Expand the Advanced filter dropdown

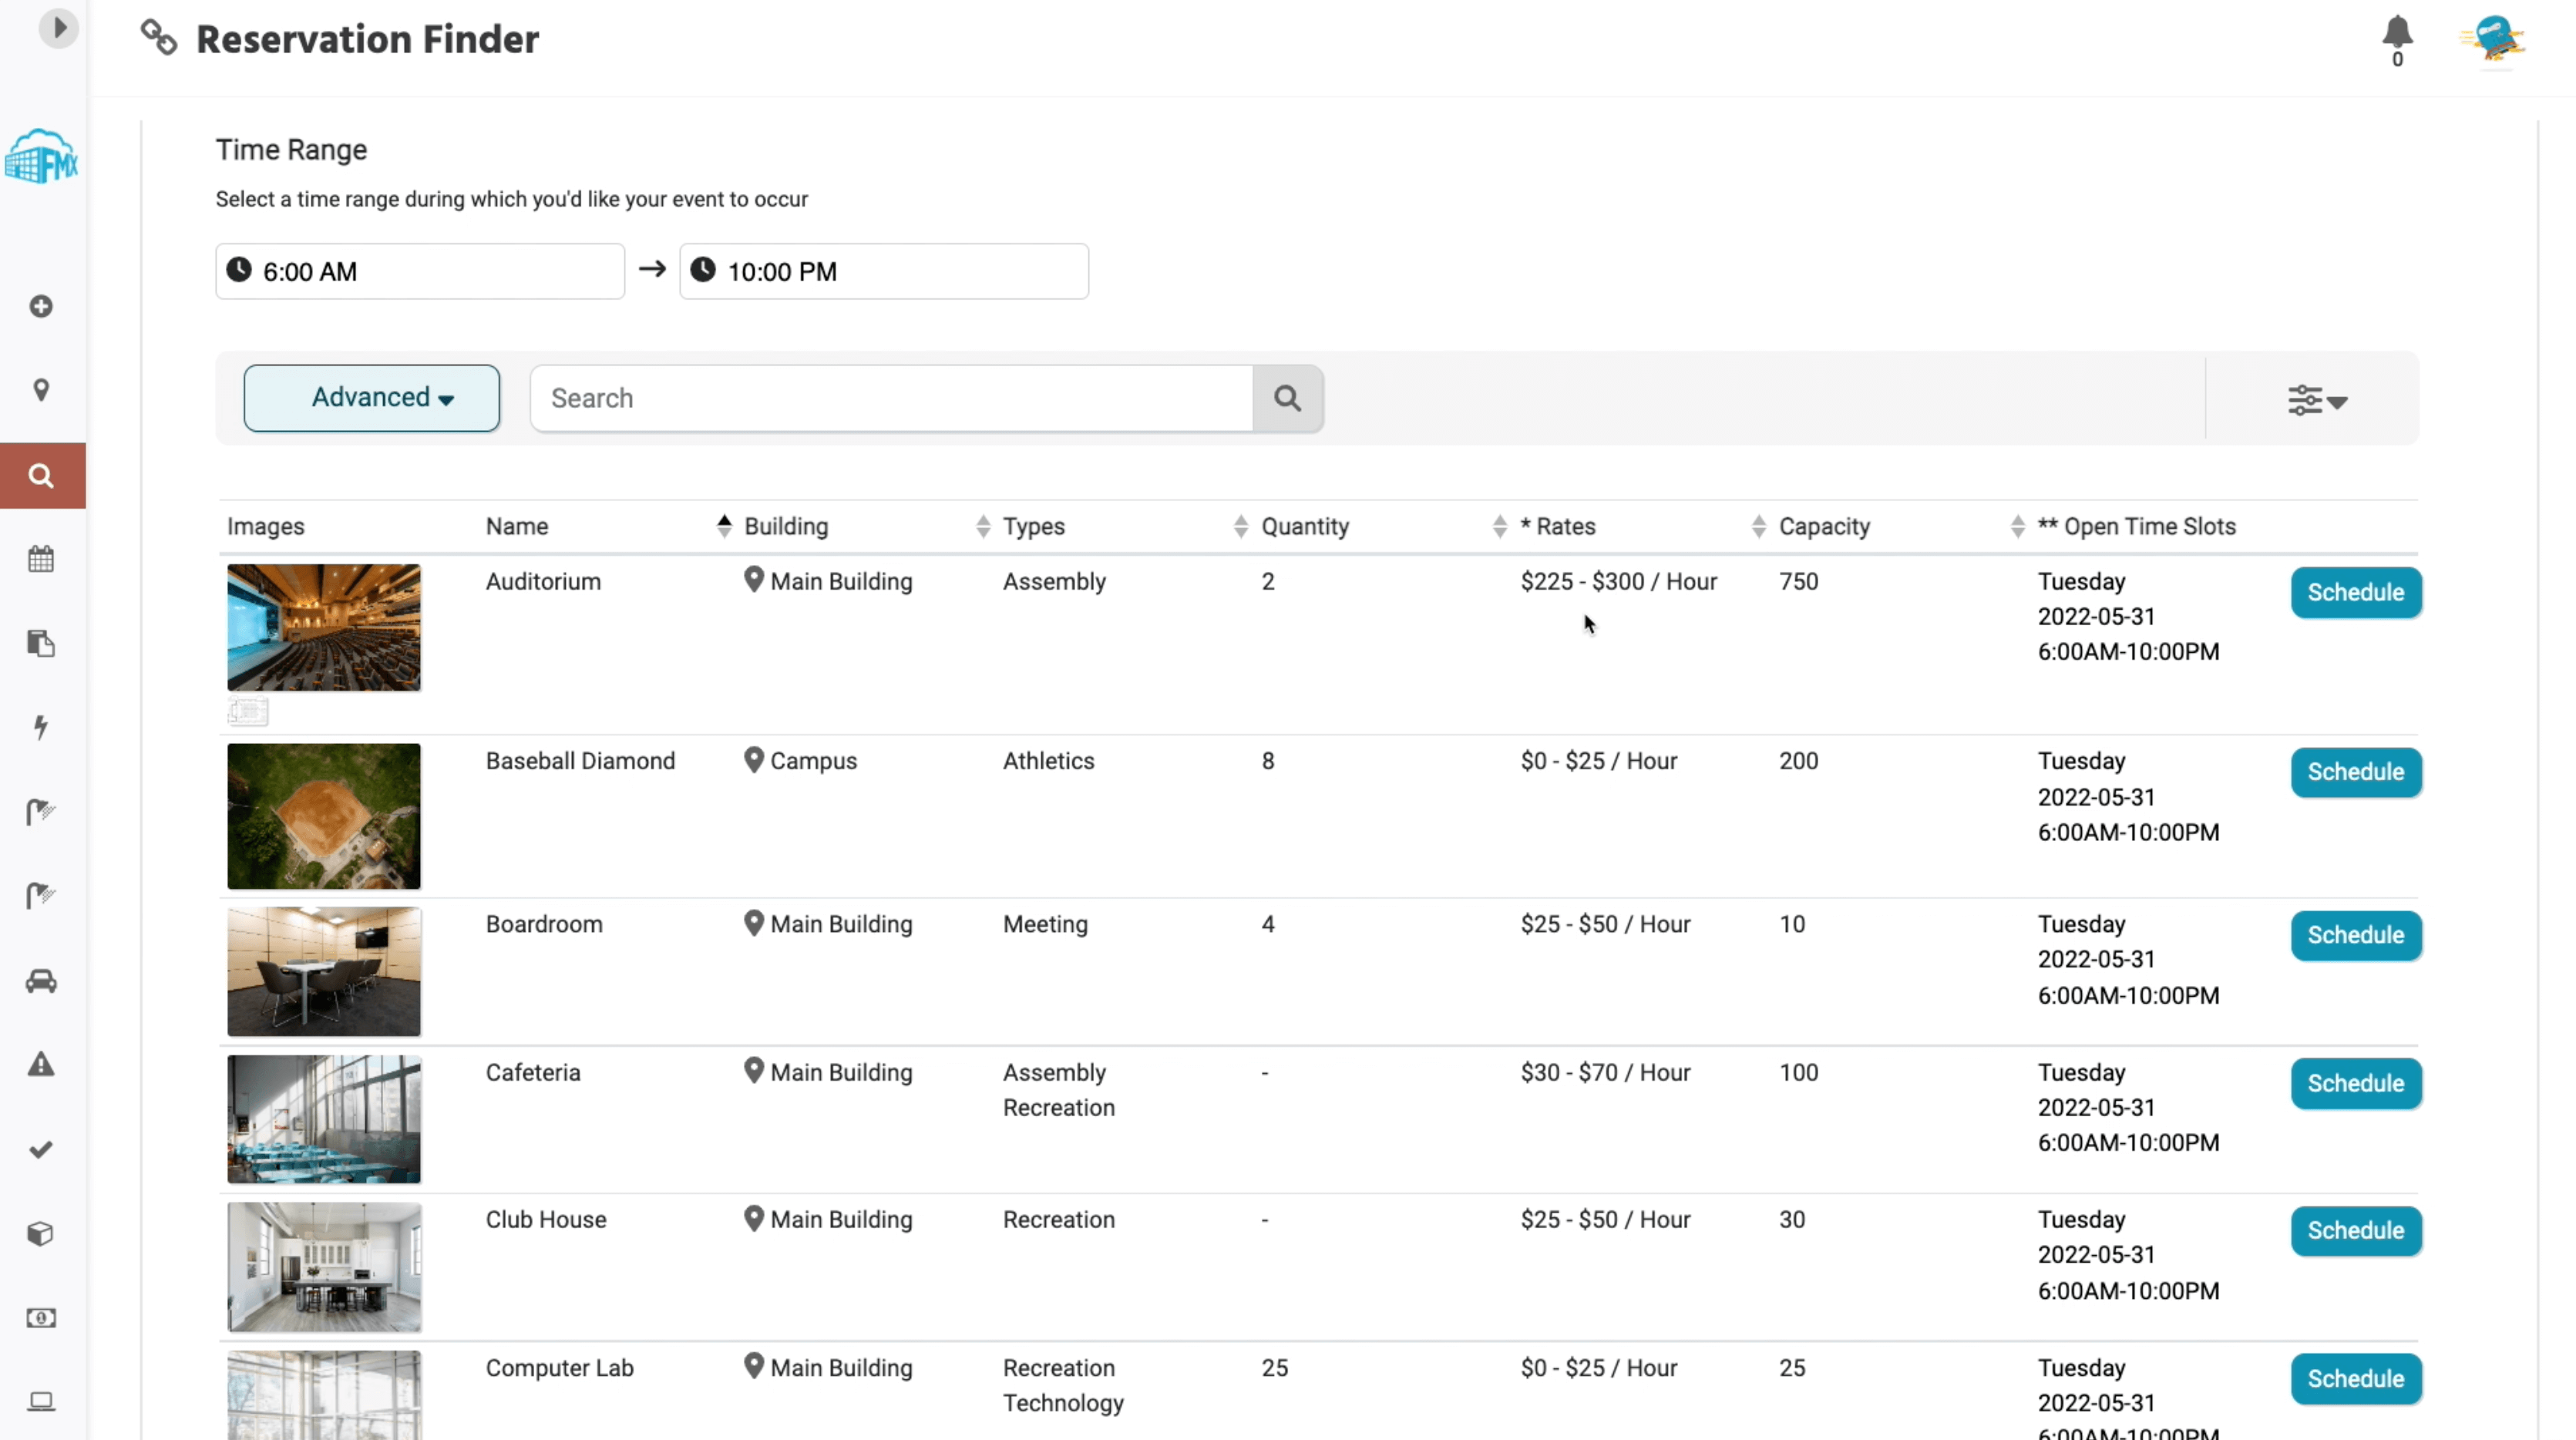371,398
